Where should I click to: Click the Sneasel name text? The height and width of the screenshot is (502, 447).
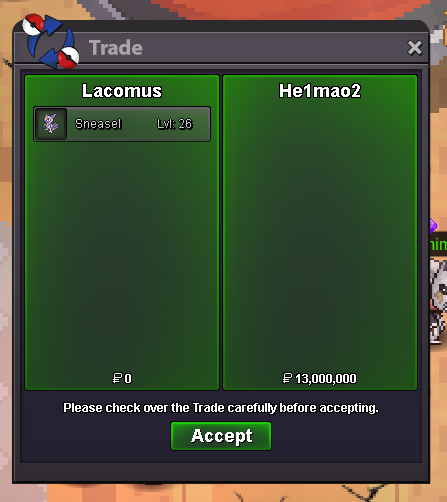98,124
